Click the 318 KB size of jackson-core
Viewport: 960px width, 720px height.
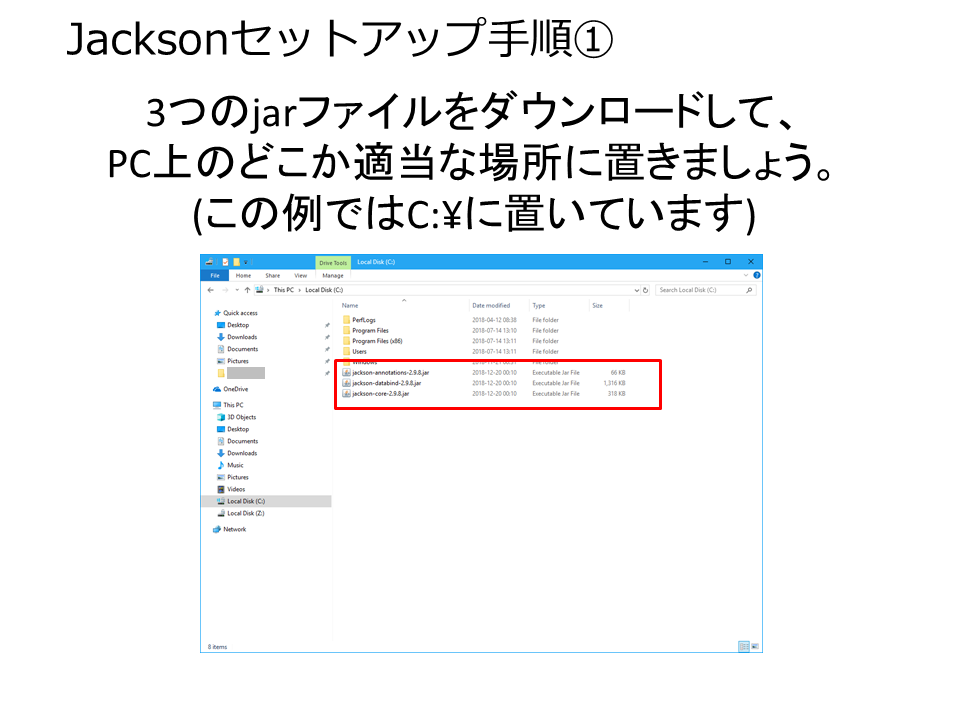click(617, 394)
